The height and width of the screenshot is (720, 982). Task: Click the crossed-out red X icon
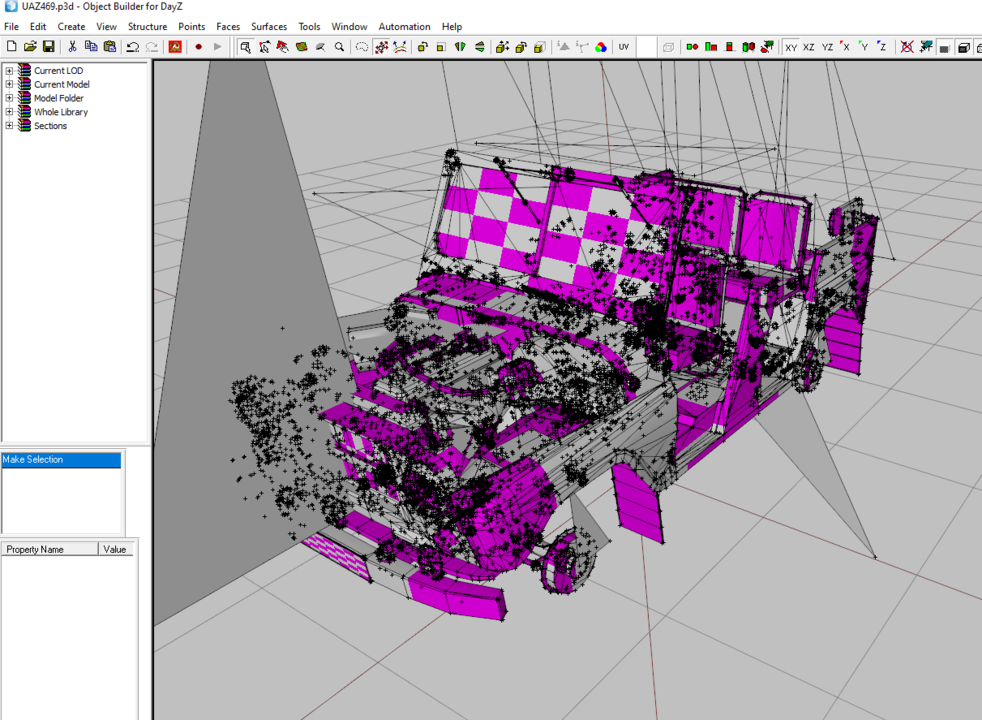[906, 47]
